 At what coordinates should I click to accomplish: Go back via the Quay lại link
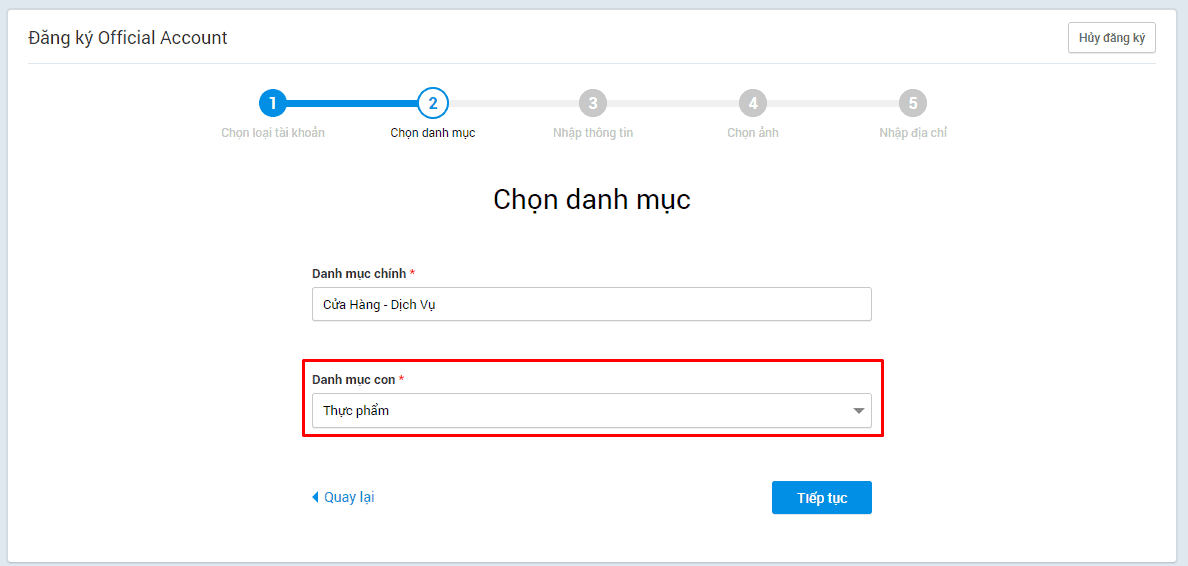pyautogui.click(x=349, y=497)
